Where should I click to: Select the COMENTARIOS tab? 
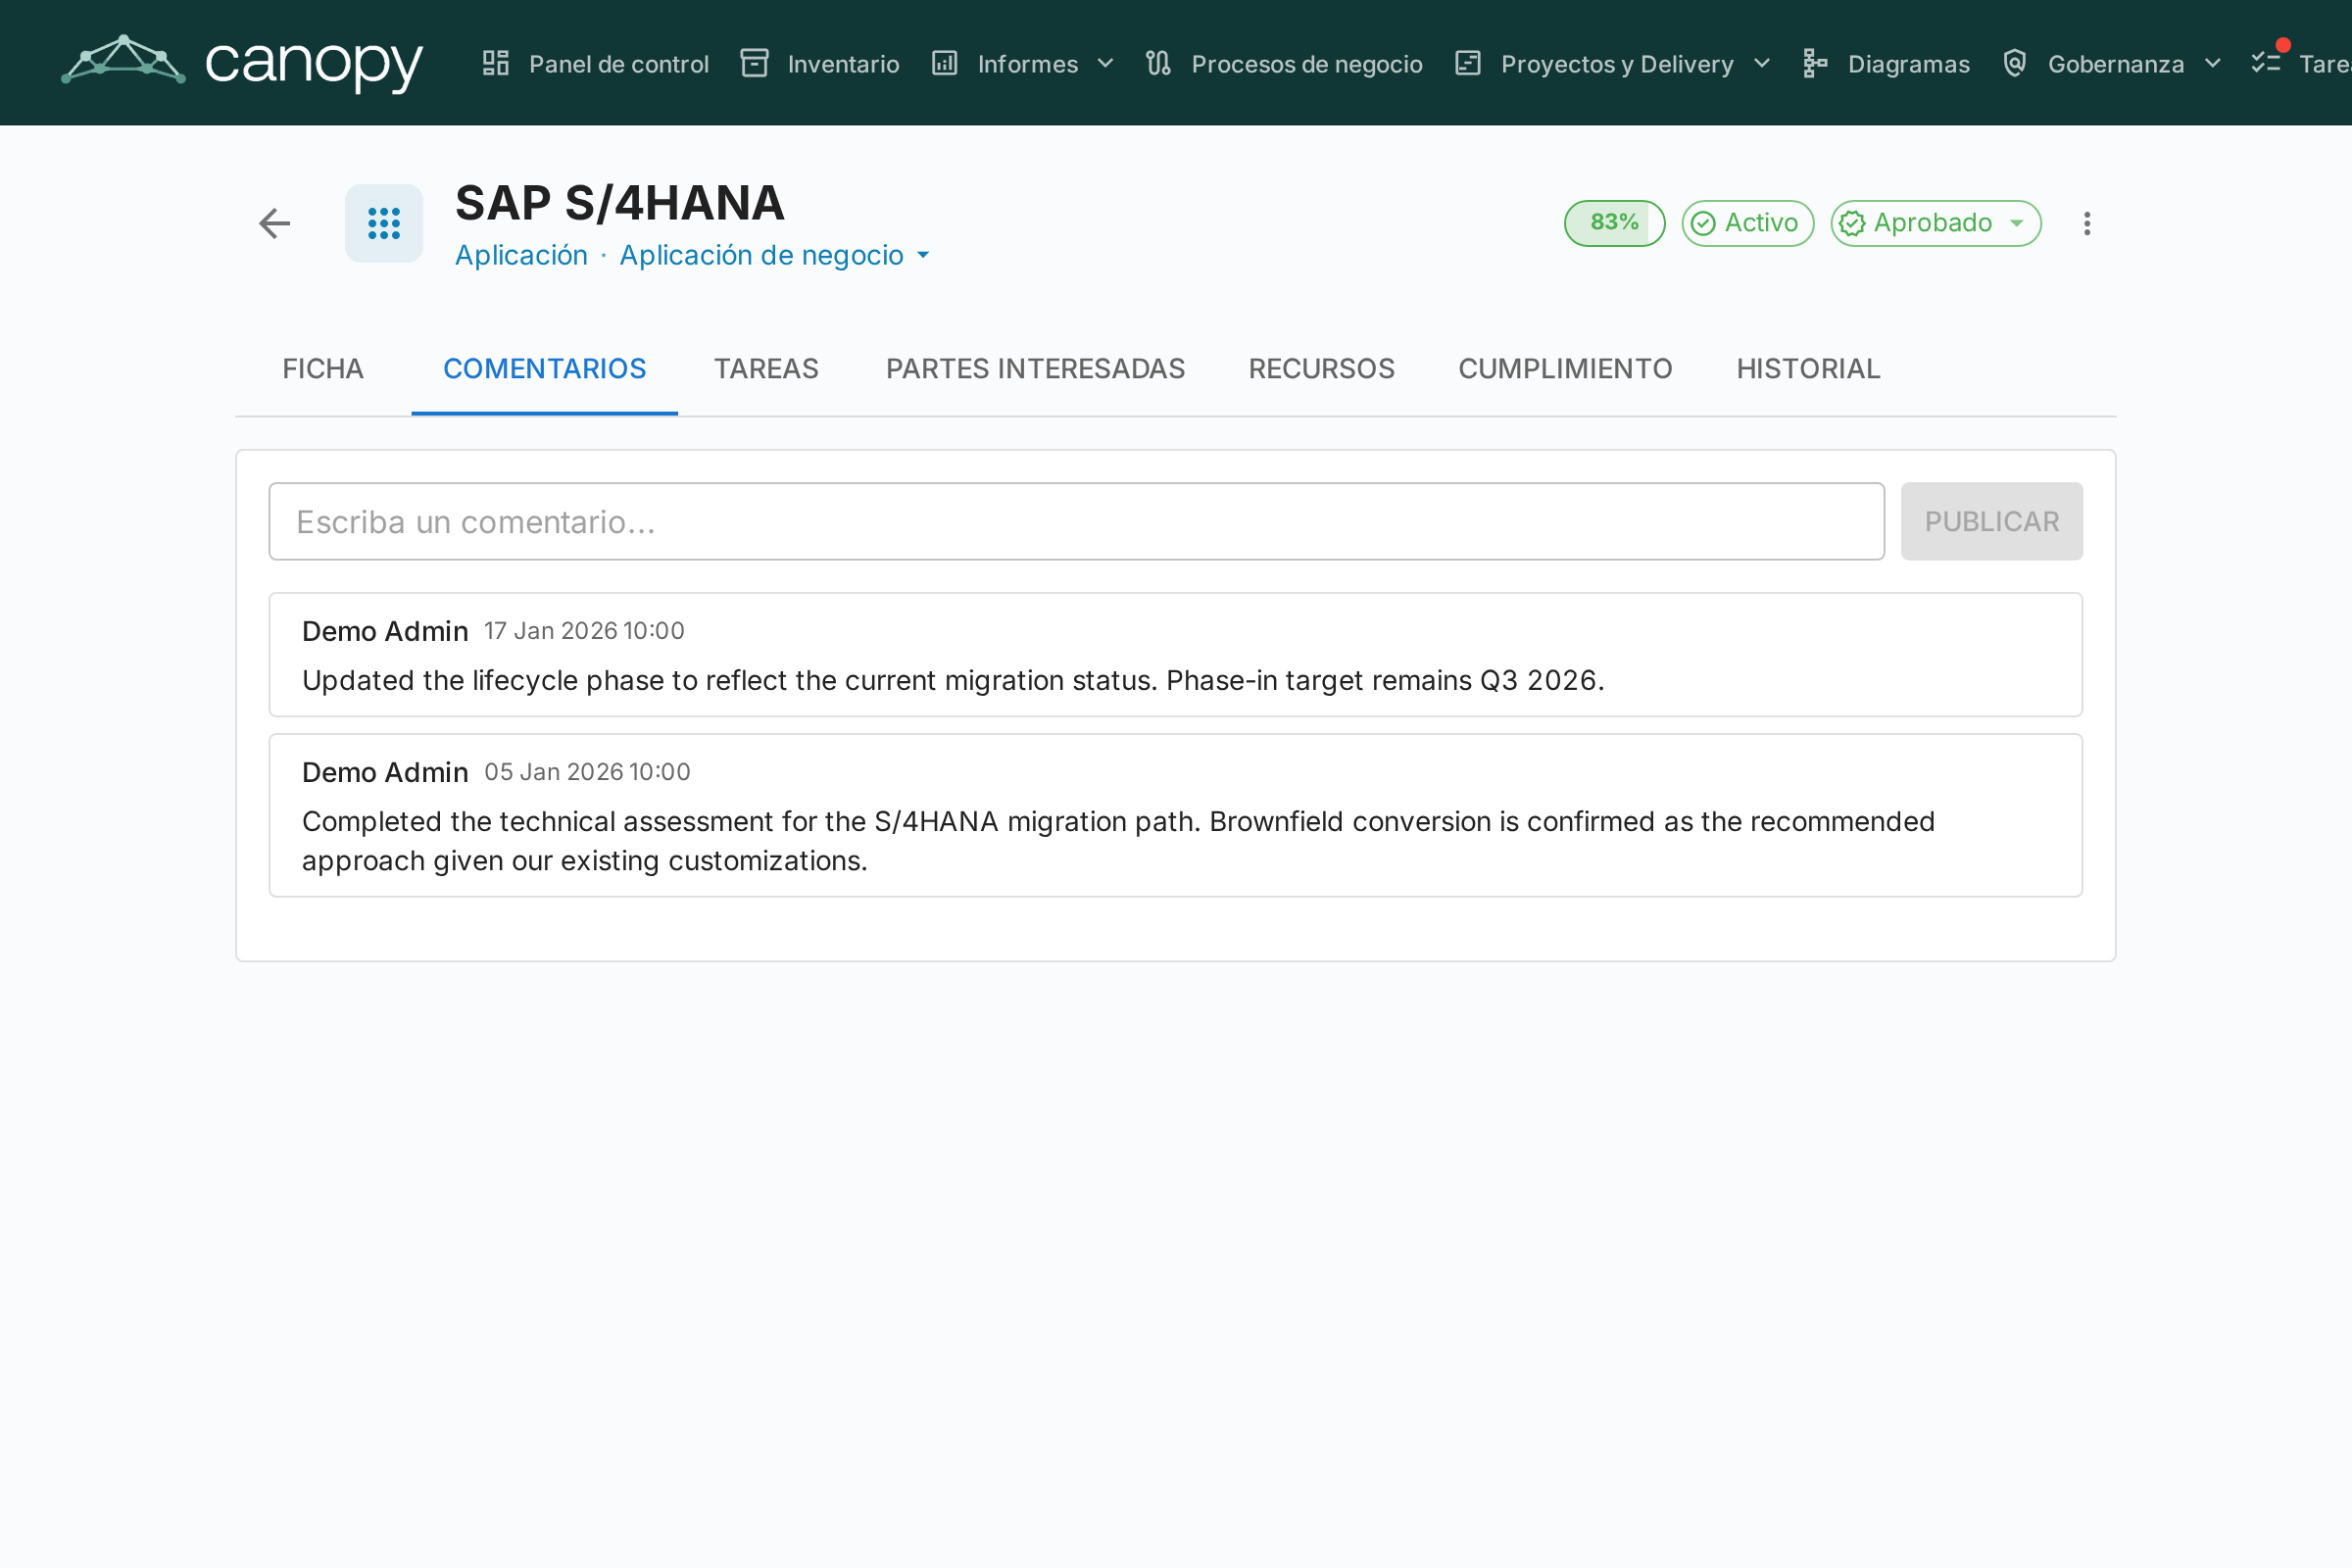click(545, 369)
